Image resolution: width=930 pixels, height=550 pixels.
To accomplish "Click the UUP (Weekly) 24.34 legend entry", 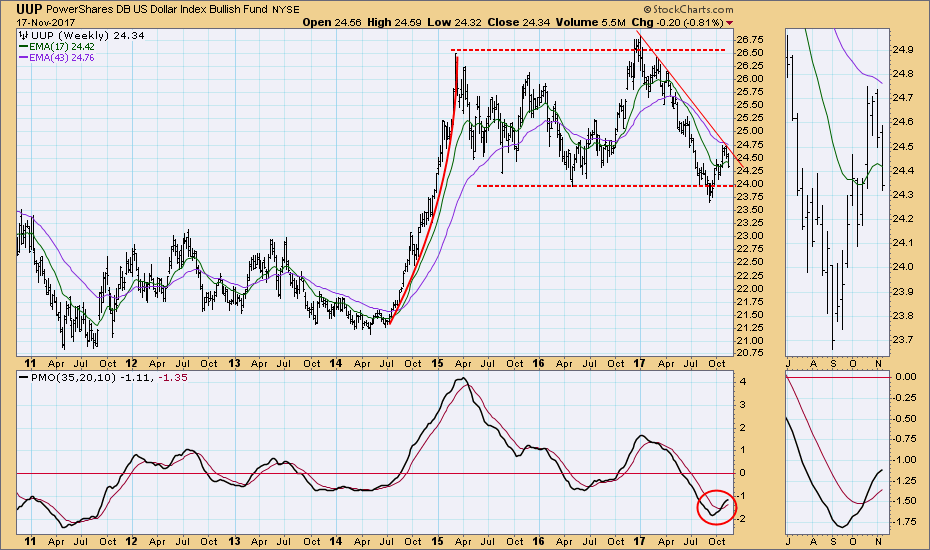I will pos(81,36).
